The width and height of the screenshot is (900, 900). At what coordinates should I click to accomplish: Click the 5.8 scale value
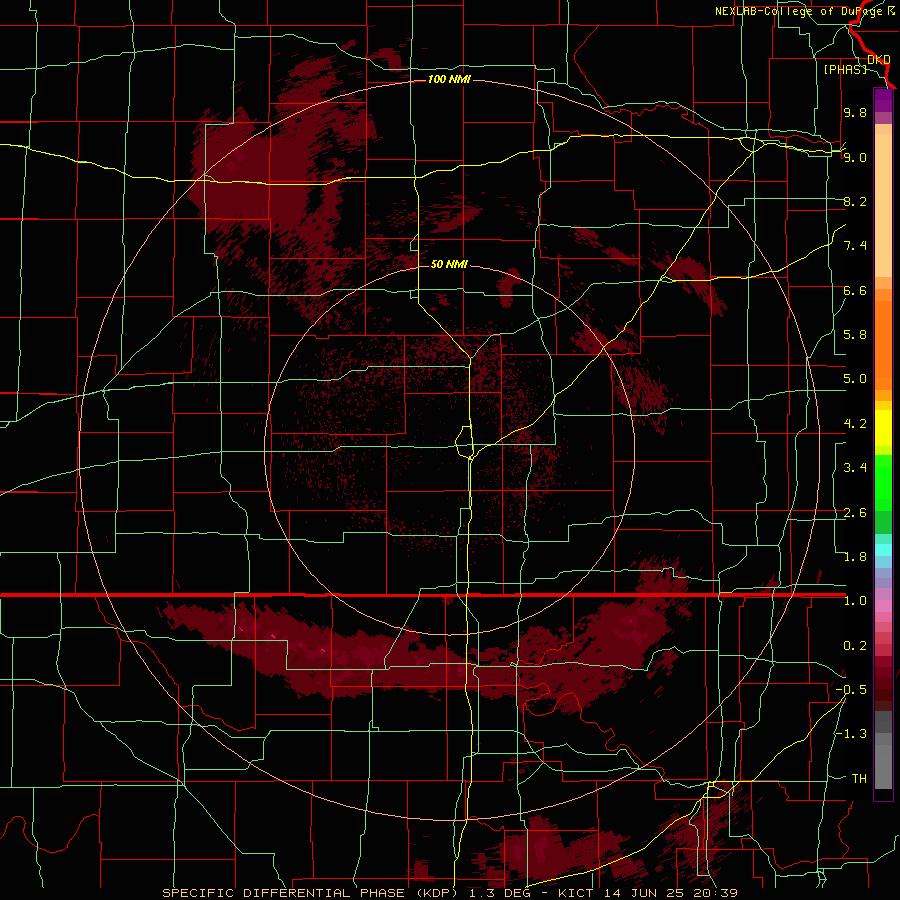855,335
